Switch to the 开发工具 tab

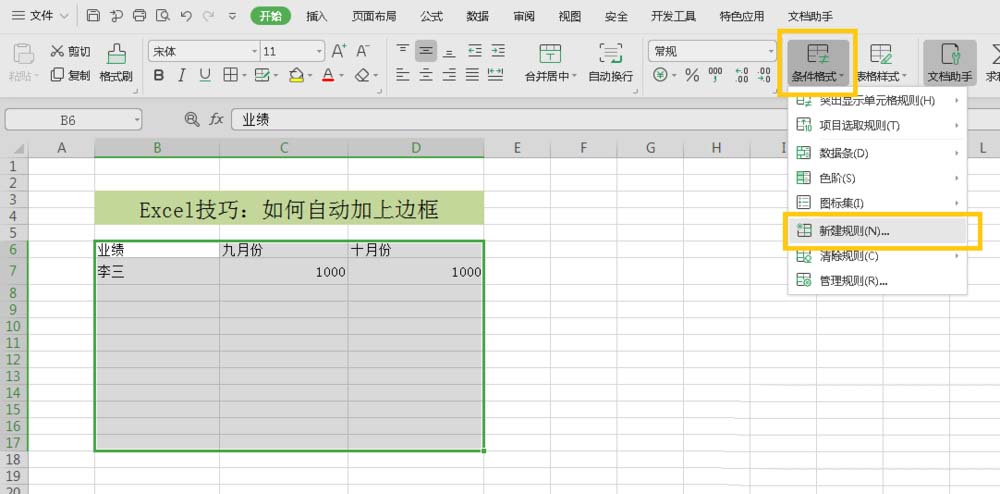tap(673, 17)
